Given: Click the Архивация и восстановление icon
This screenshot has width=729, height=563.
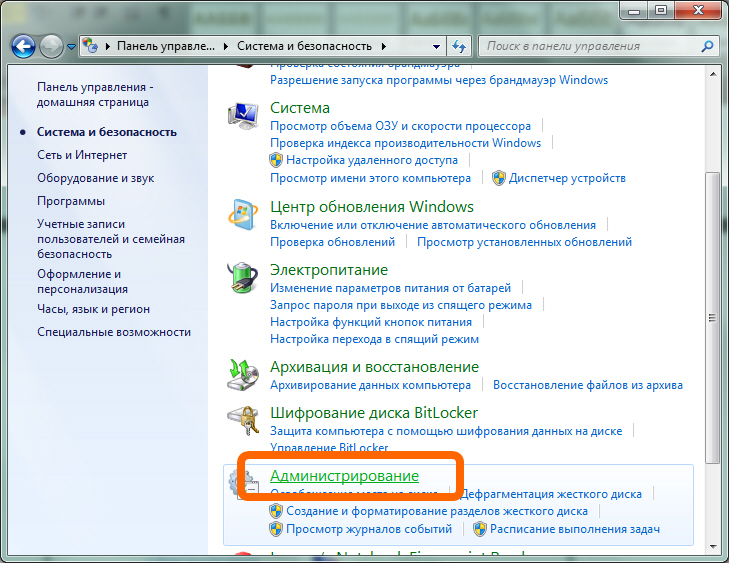Looking at the screenshot, I should tap(243, 375).
